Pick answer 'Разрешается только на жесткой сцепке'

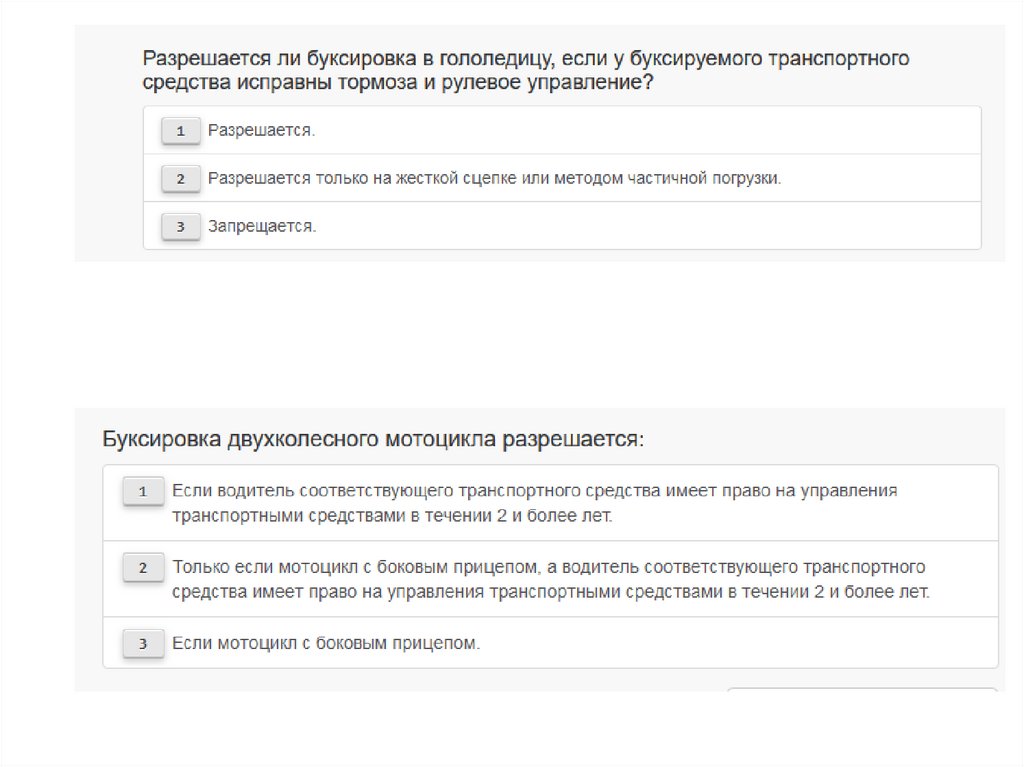pyautogui.click(x=493, y=179)
